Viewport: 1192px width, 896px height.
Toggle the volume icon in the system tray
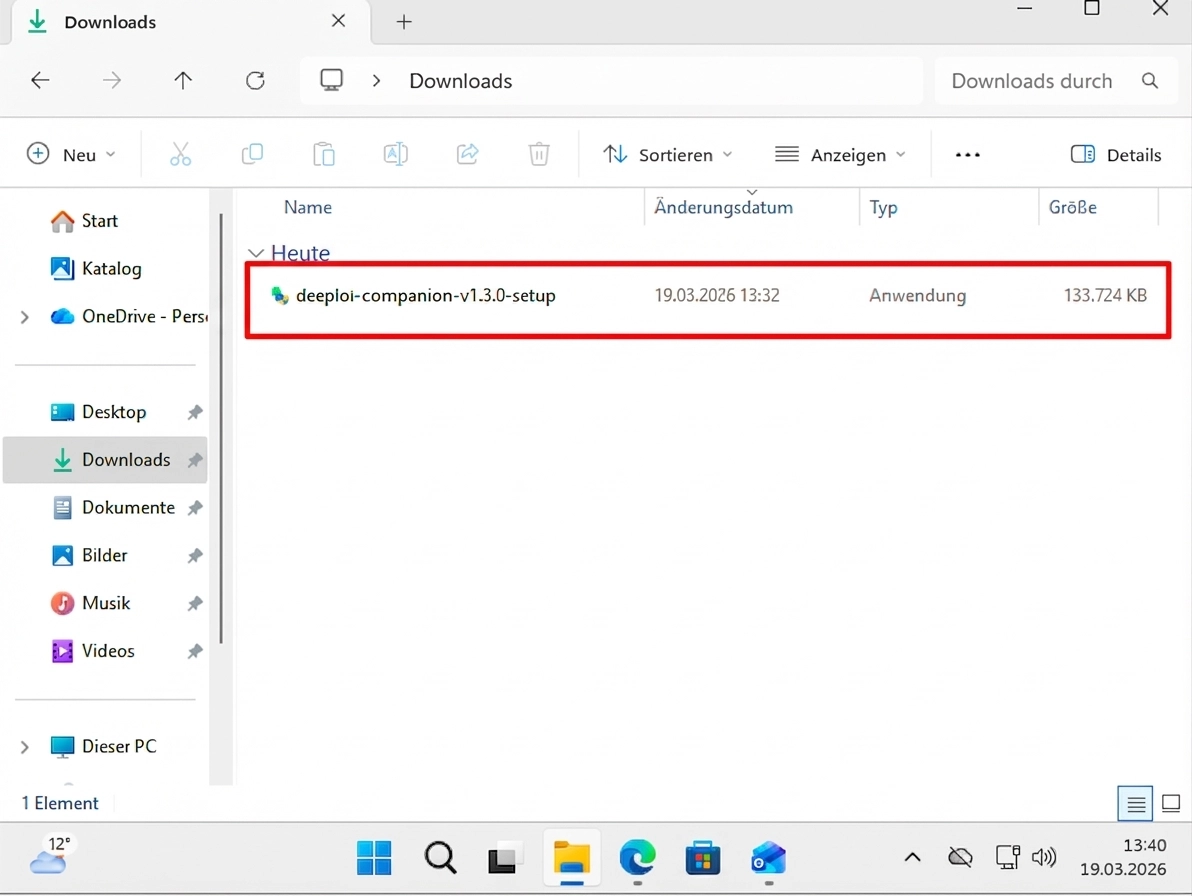[x=1044, y=857]
